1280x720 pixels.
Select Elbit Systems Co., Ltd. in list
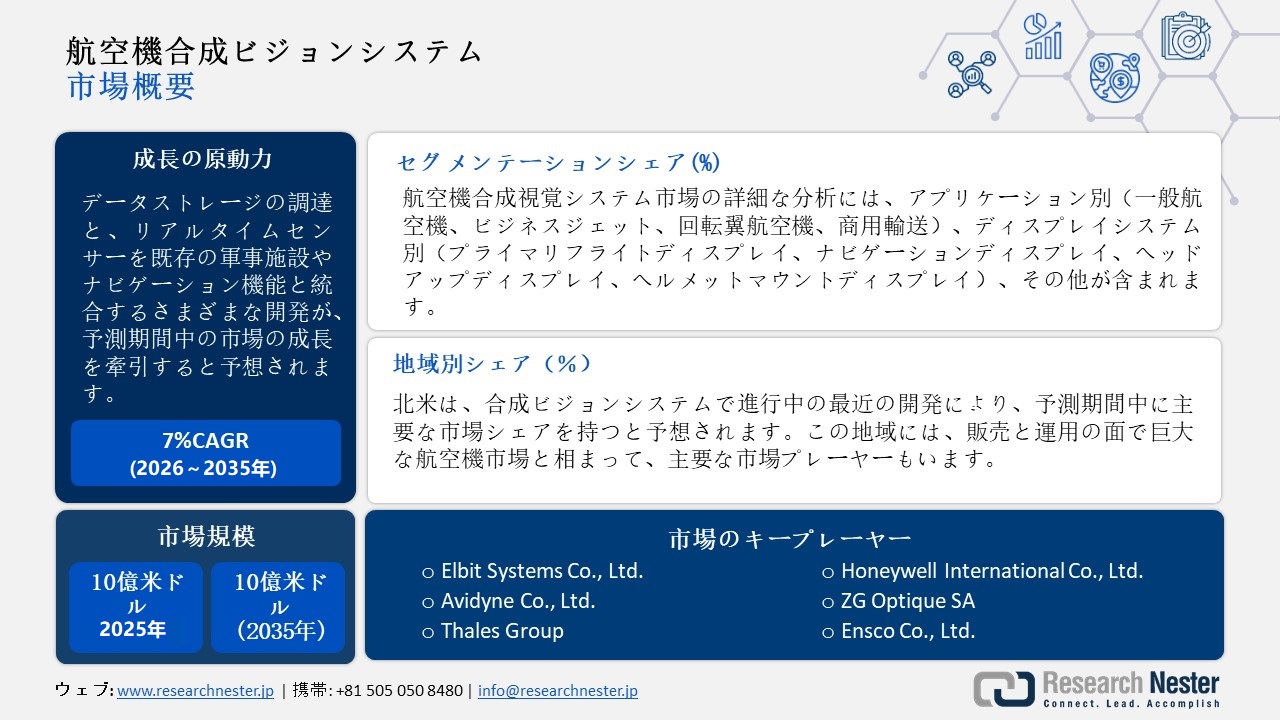(x=541, y=571)
